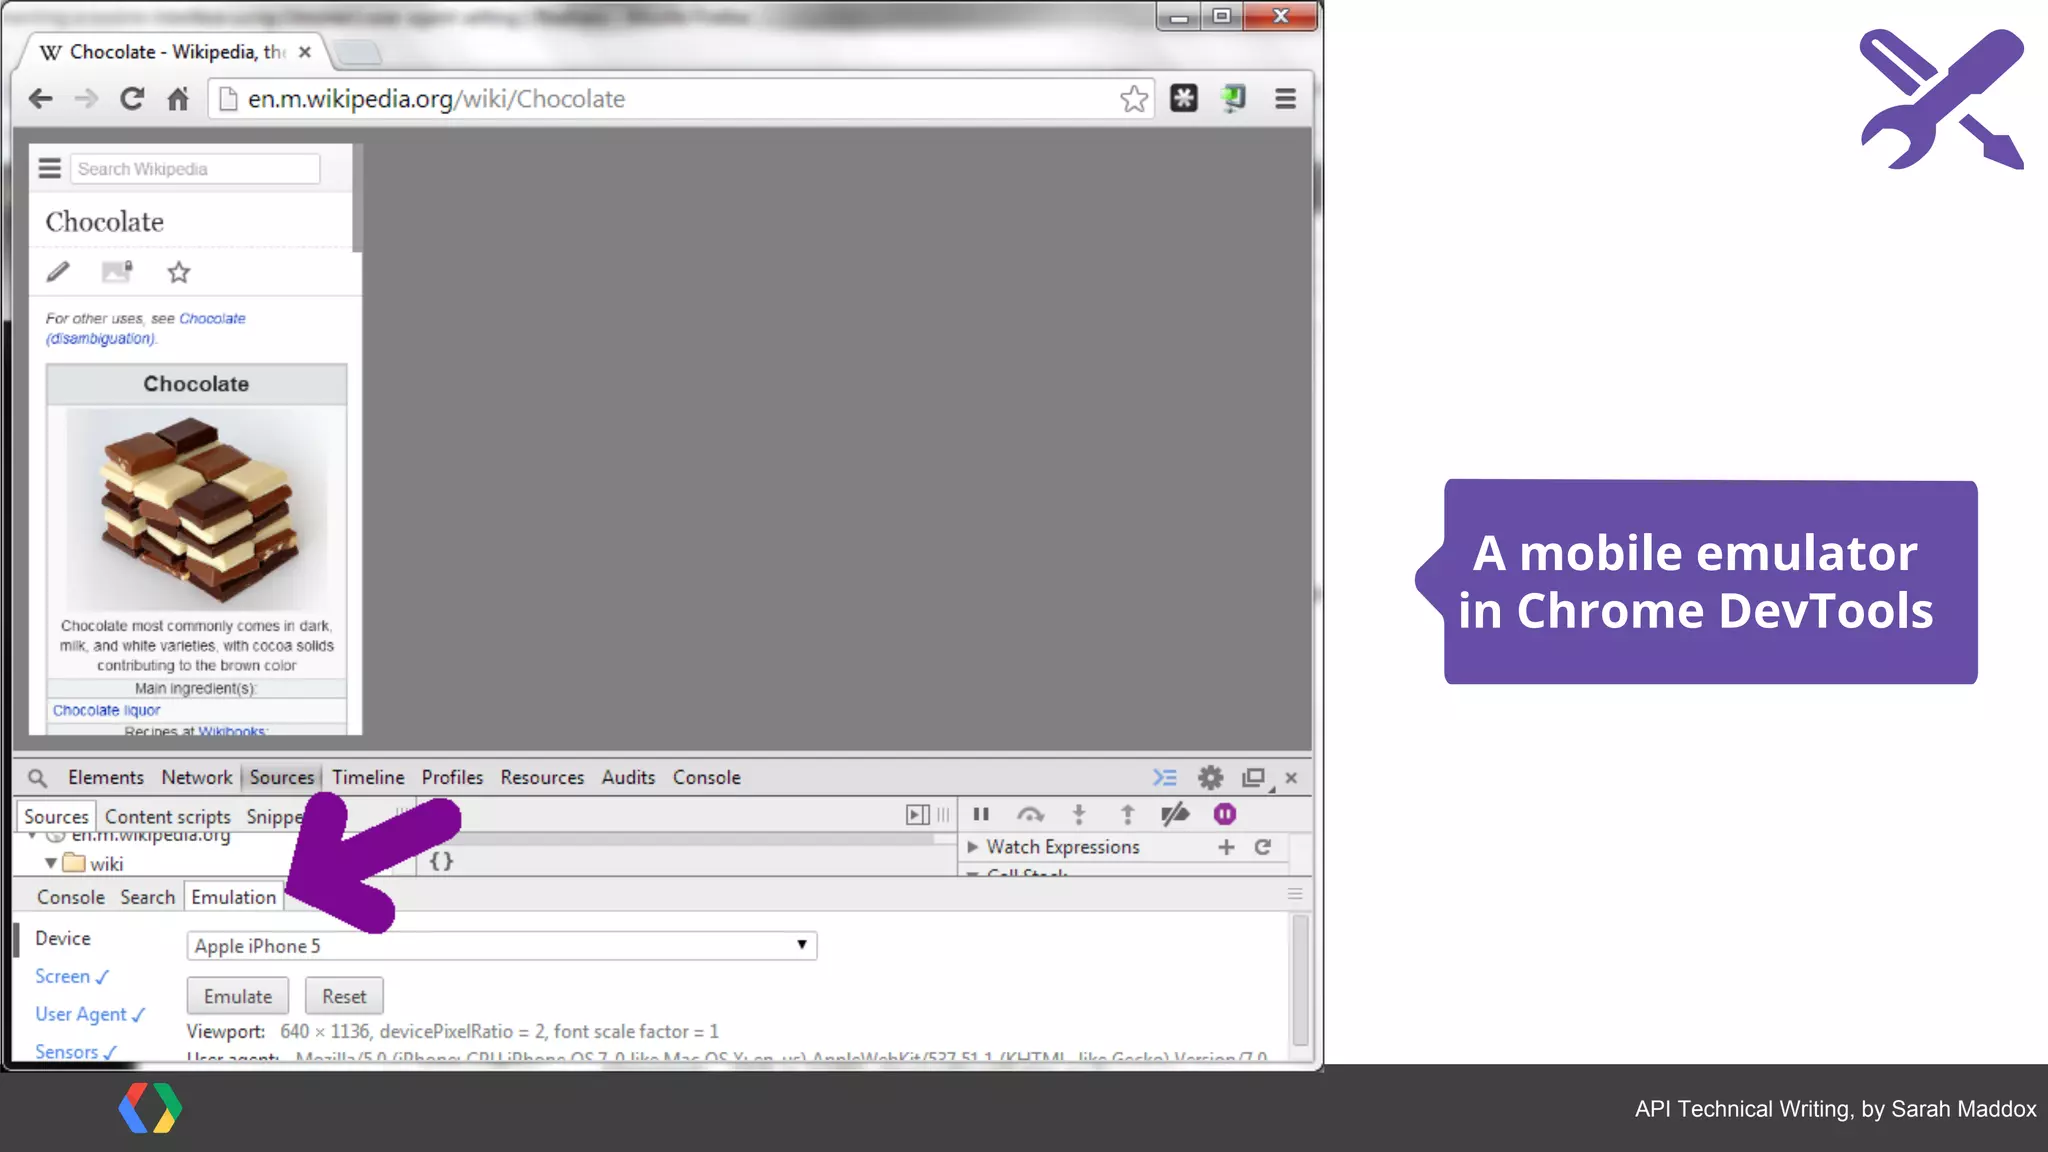Toggle DevTools console drawer icon

click(x=1164, y=777)
